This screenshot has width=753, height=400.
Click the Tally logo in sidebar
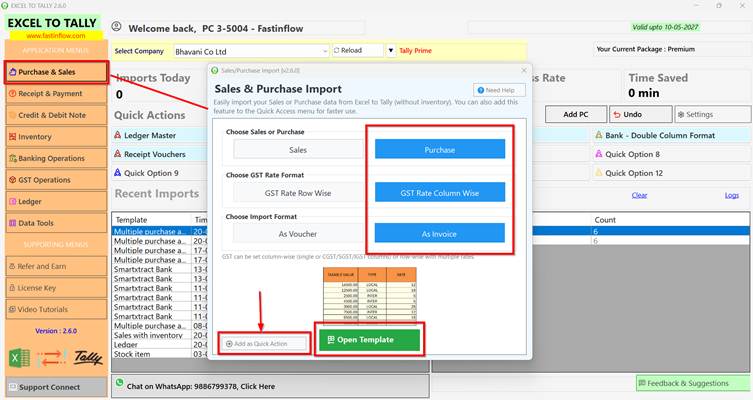88,357
